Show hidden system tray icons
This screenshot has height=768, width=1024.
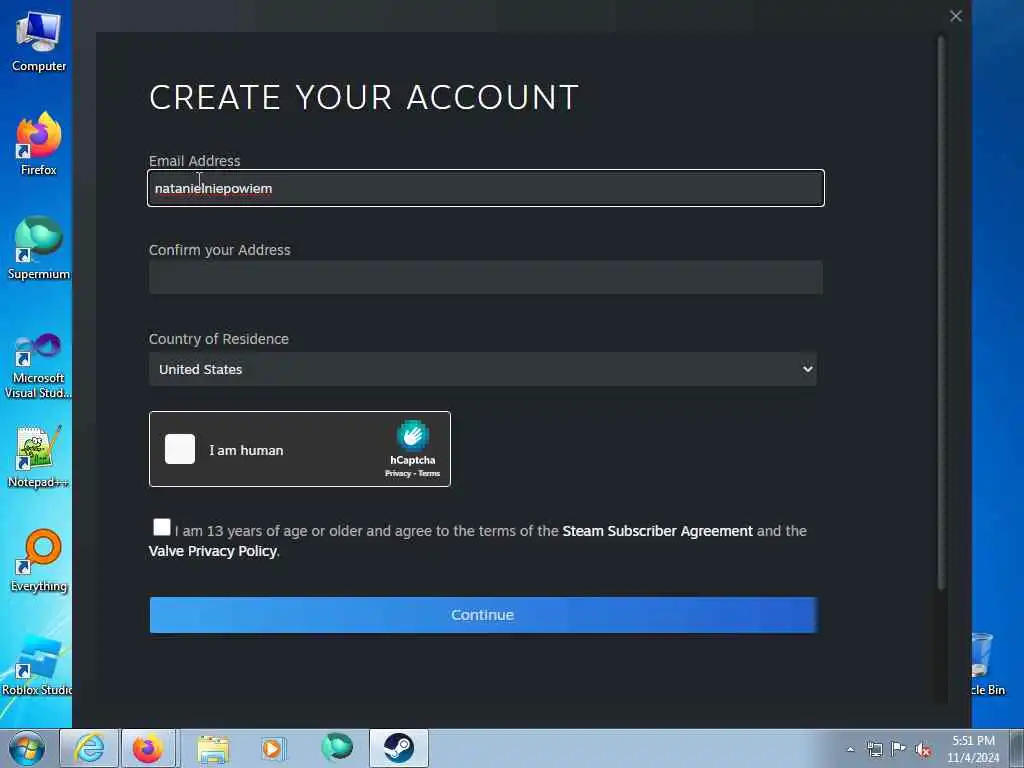(x=850, y=750)
